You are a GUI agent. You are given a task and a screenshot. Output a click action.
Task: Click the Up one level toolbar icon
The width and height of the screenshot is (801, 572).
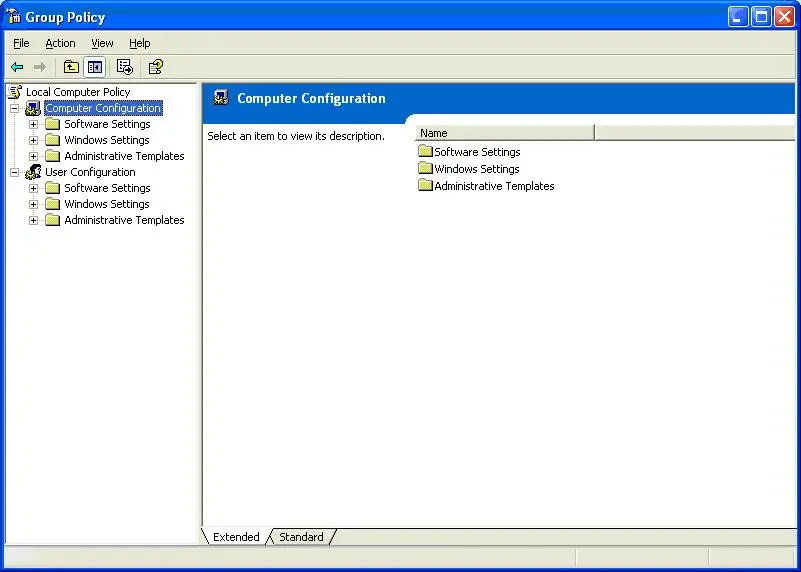click(71, 67)
